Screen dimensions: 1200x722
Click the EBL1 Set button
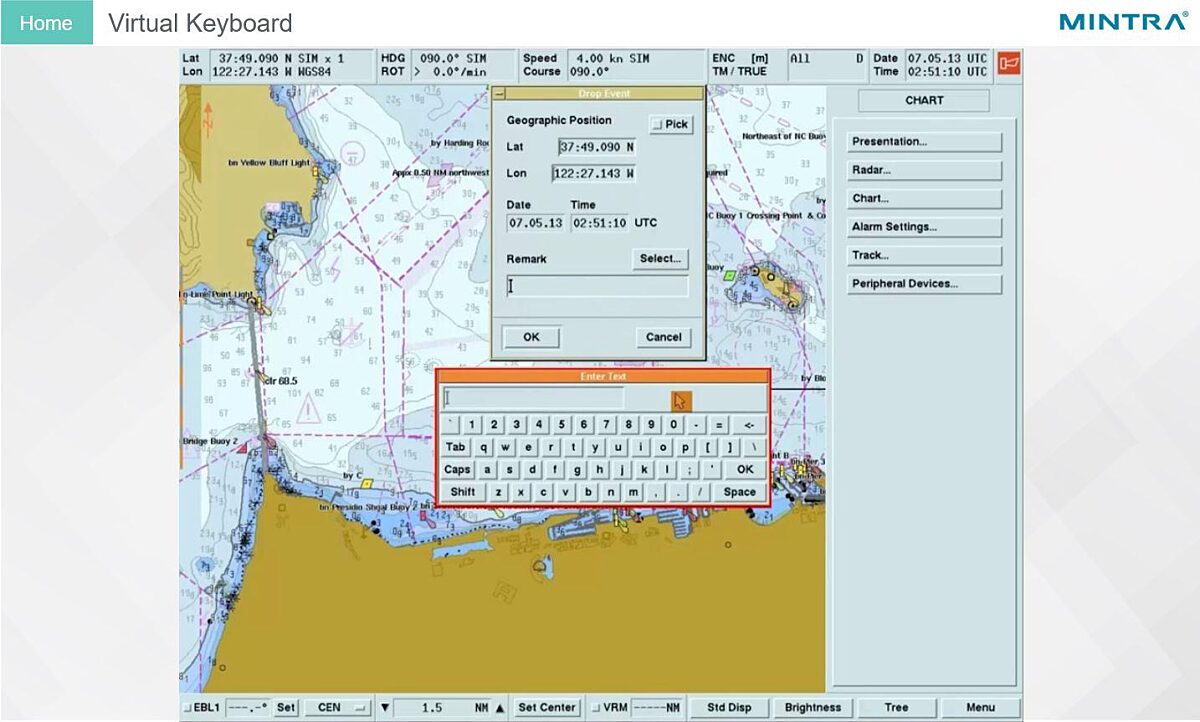pos(286,707)
